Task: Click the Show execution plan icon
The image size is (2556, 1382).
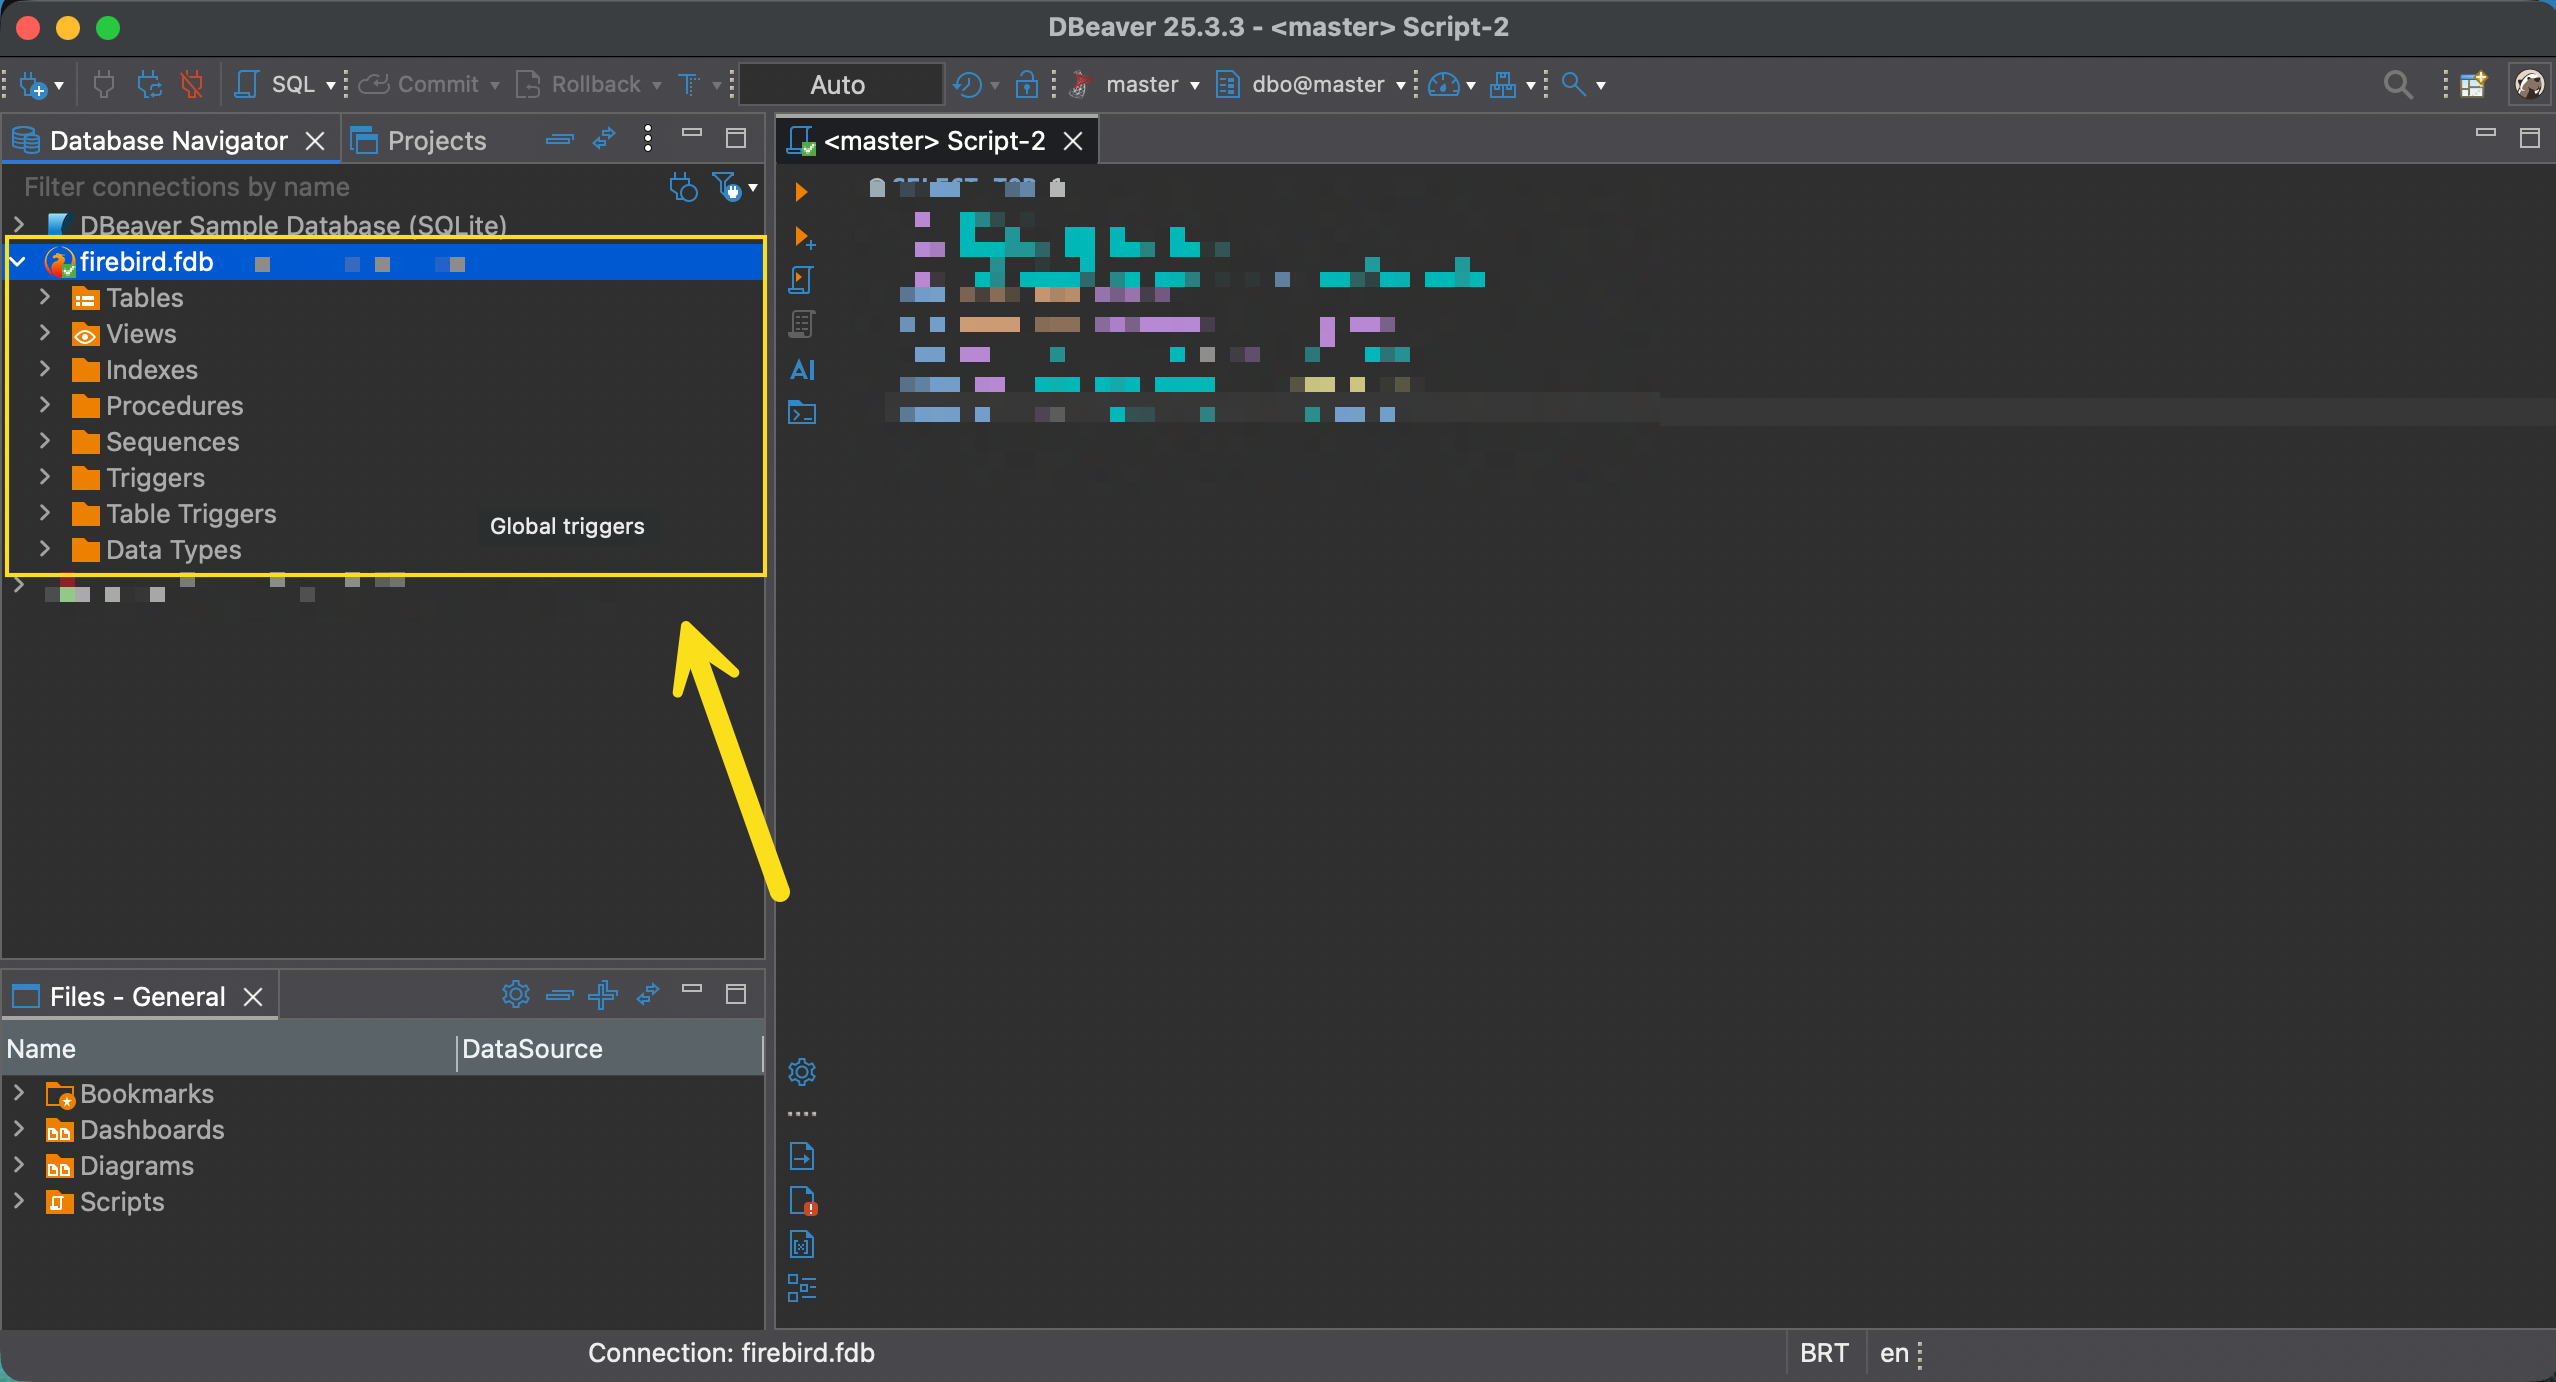Action: pyautogui.click(x=801, y=324)
